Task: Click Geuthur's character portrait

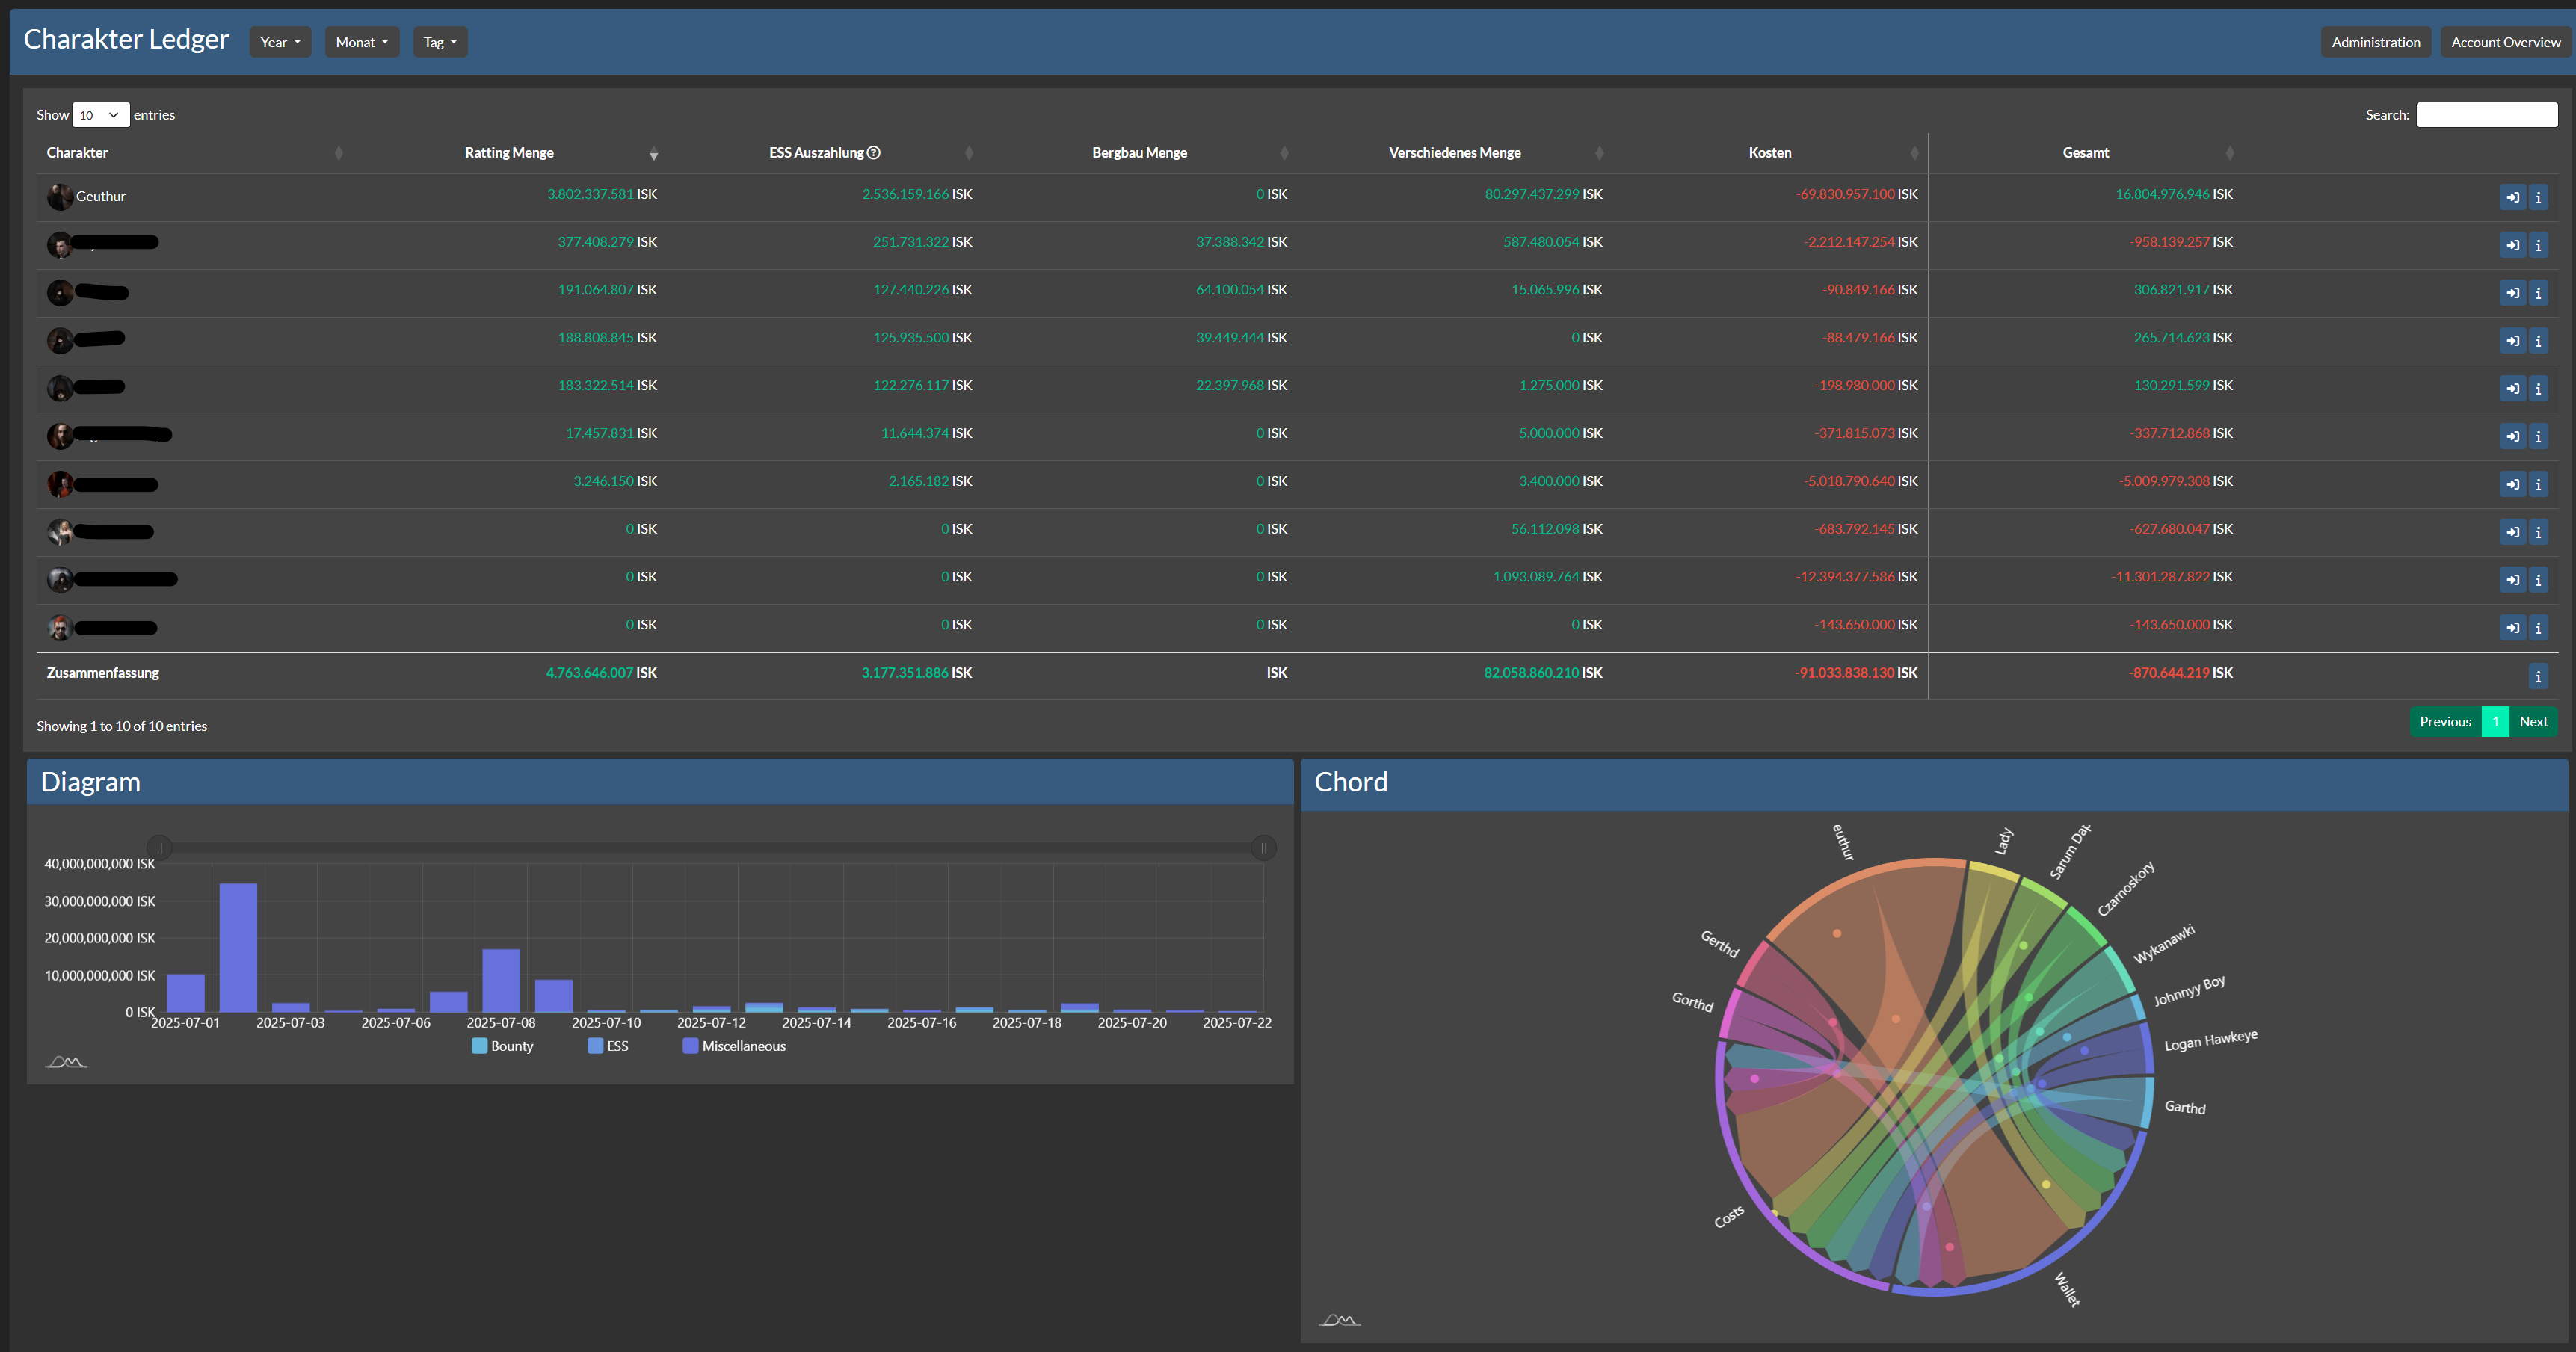Action: [60, 196]
